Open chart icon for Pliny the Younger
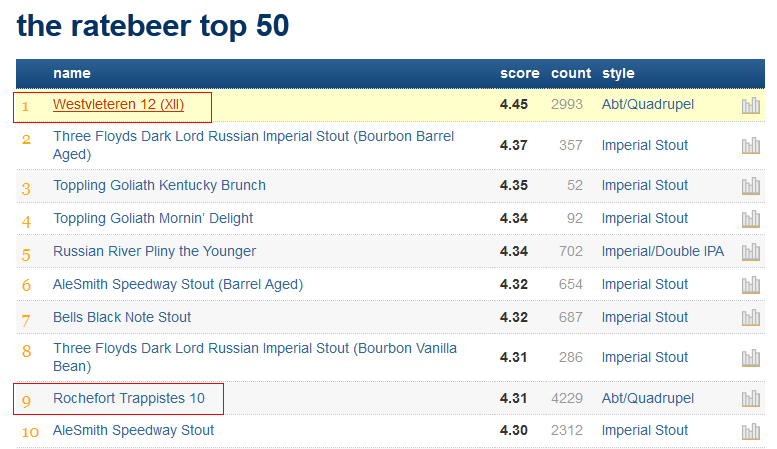 tap(751, 252)
